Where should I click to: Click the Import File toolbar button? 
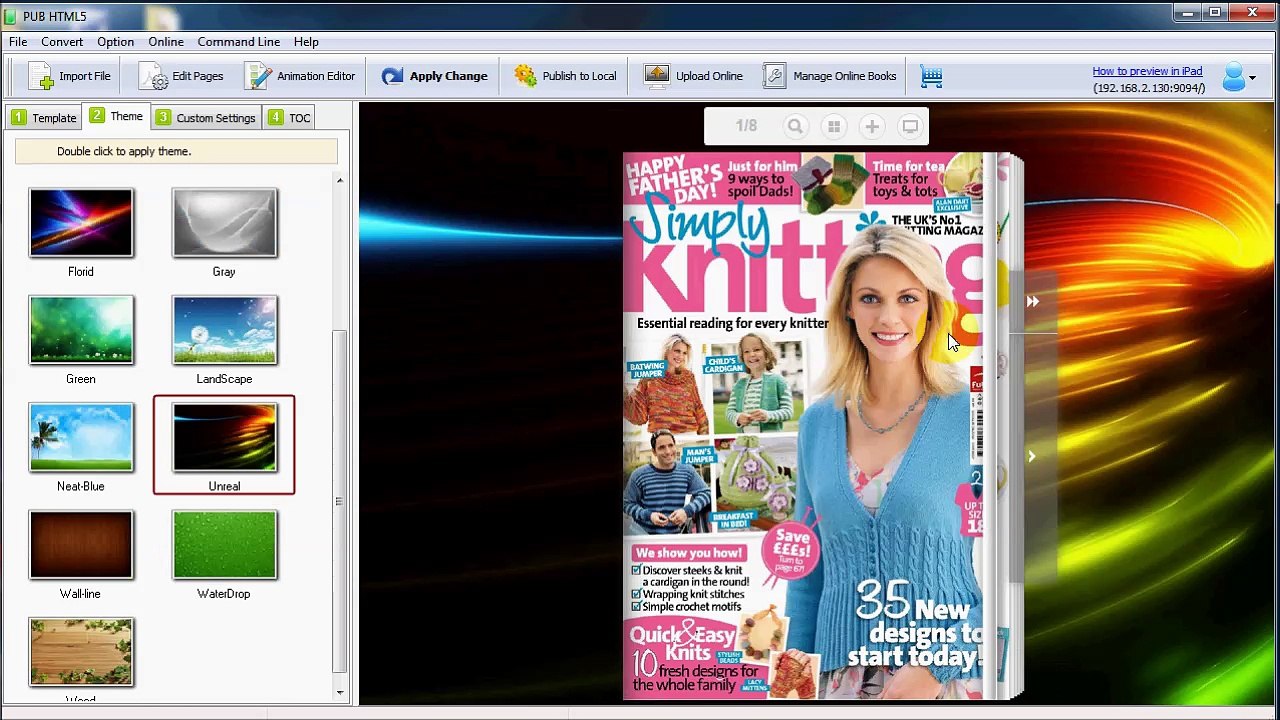(69, 76)
